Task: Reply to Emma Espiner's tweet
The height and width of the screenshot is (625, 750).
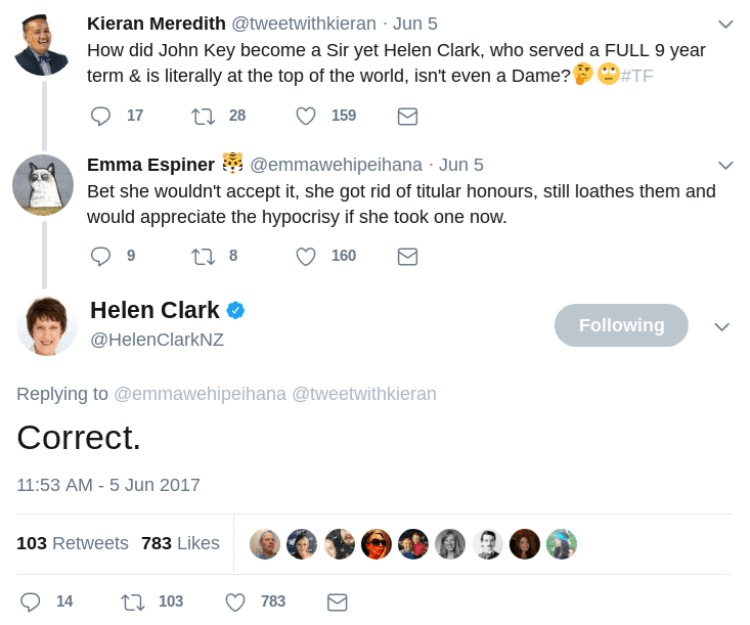Action: 101,255
